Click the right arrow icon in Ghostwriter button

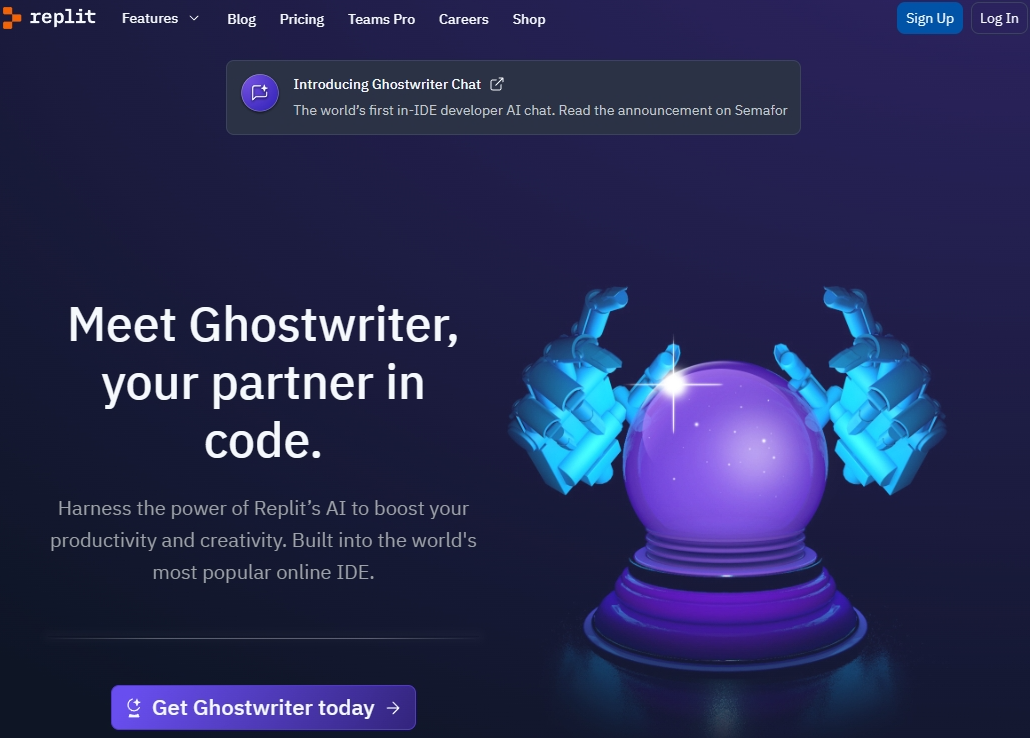(393, 708)
